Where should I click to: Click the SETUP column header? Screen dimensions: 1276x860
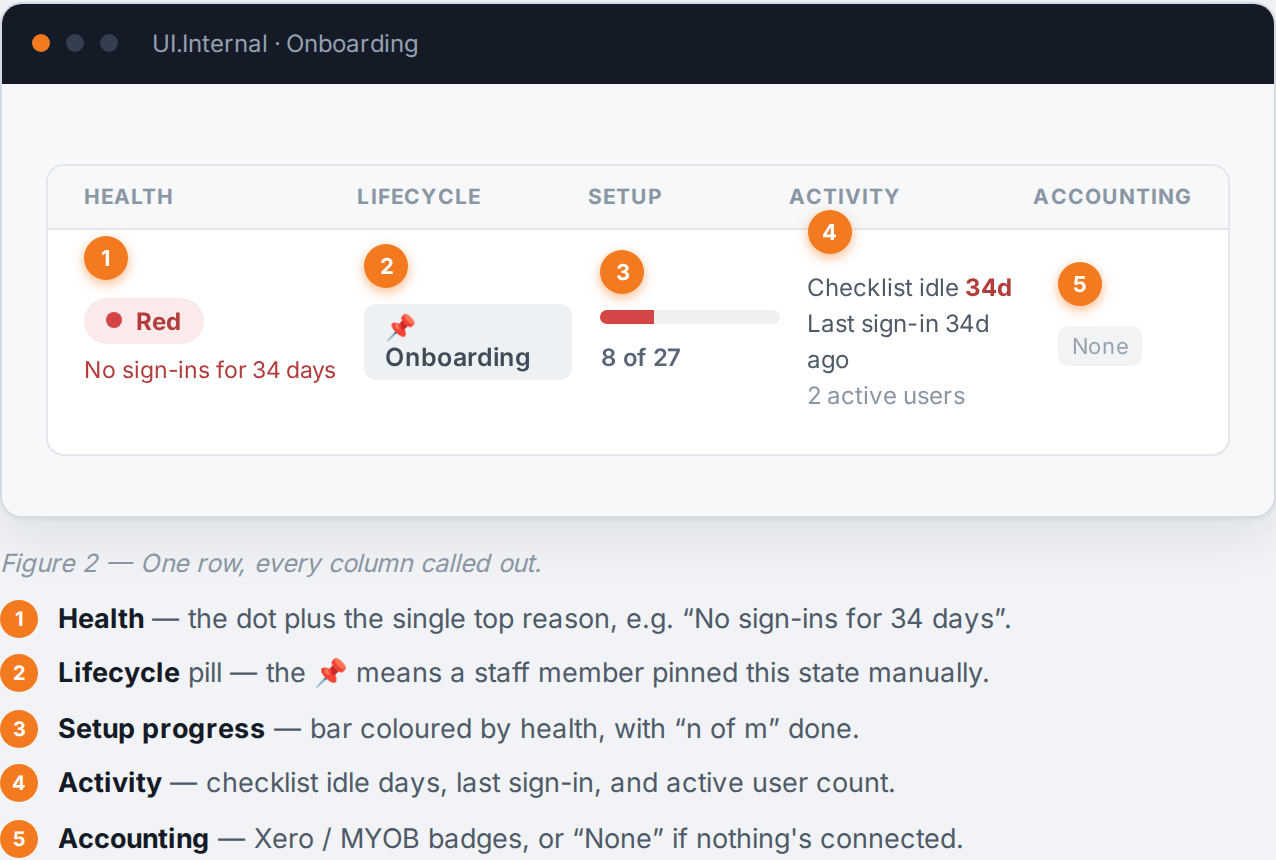(625, 197)
